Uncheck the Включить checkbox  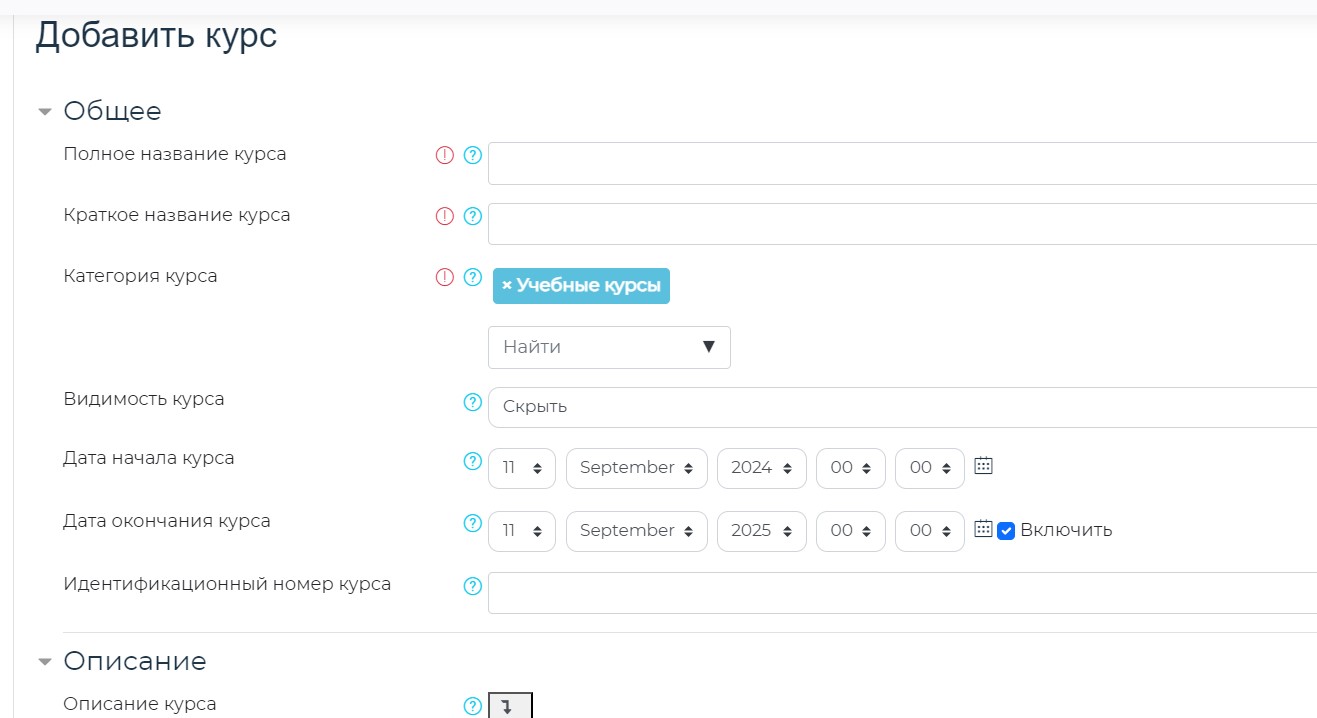pos(1006,531)
